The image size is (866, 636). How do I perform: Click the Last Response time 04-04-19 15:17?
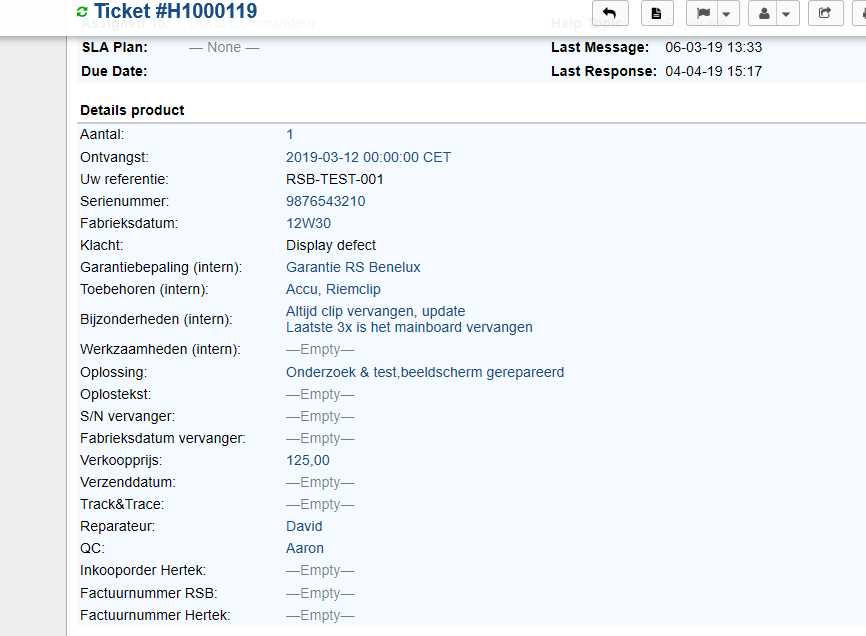pyautogui.click(x=714, y=72)
